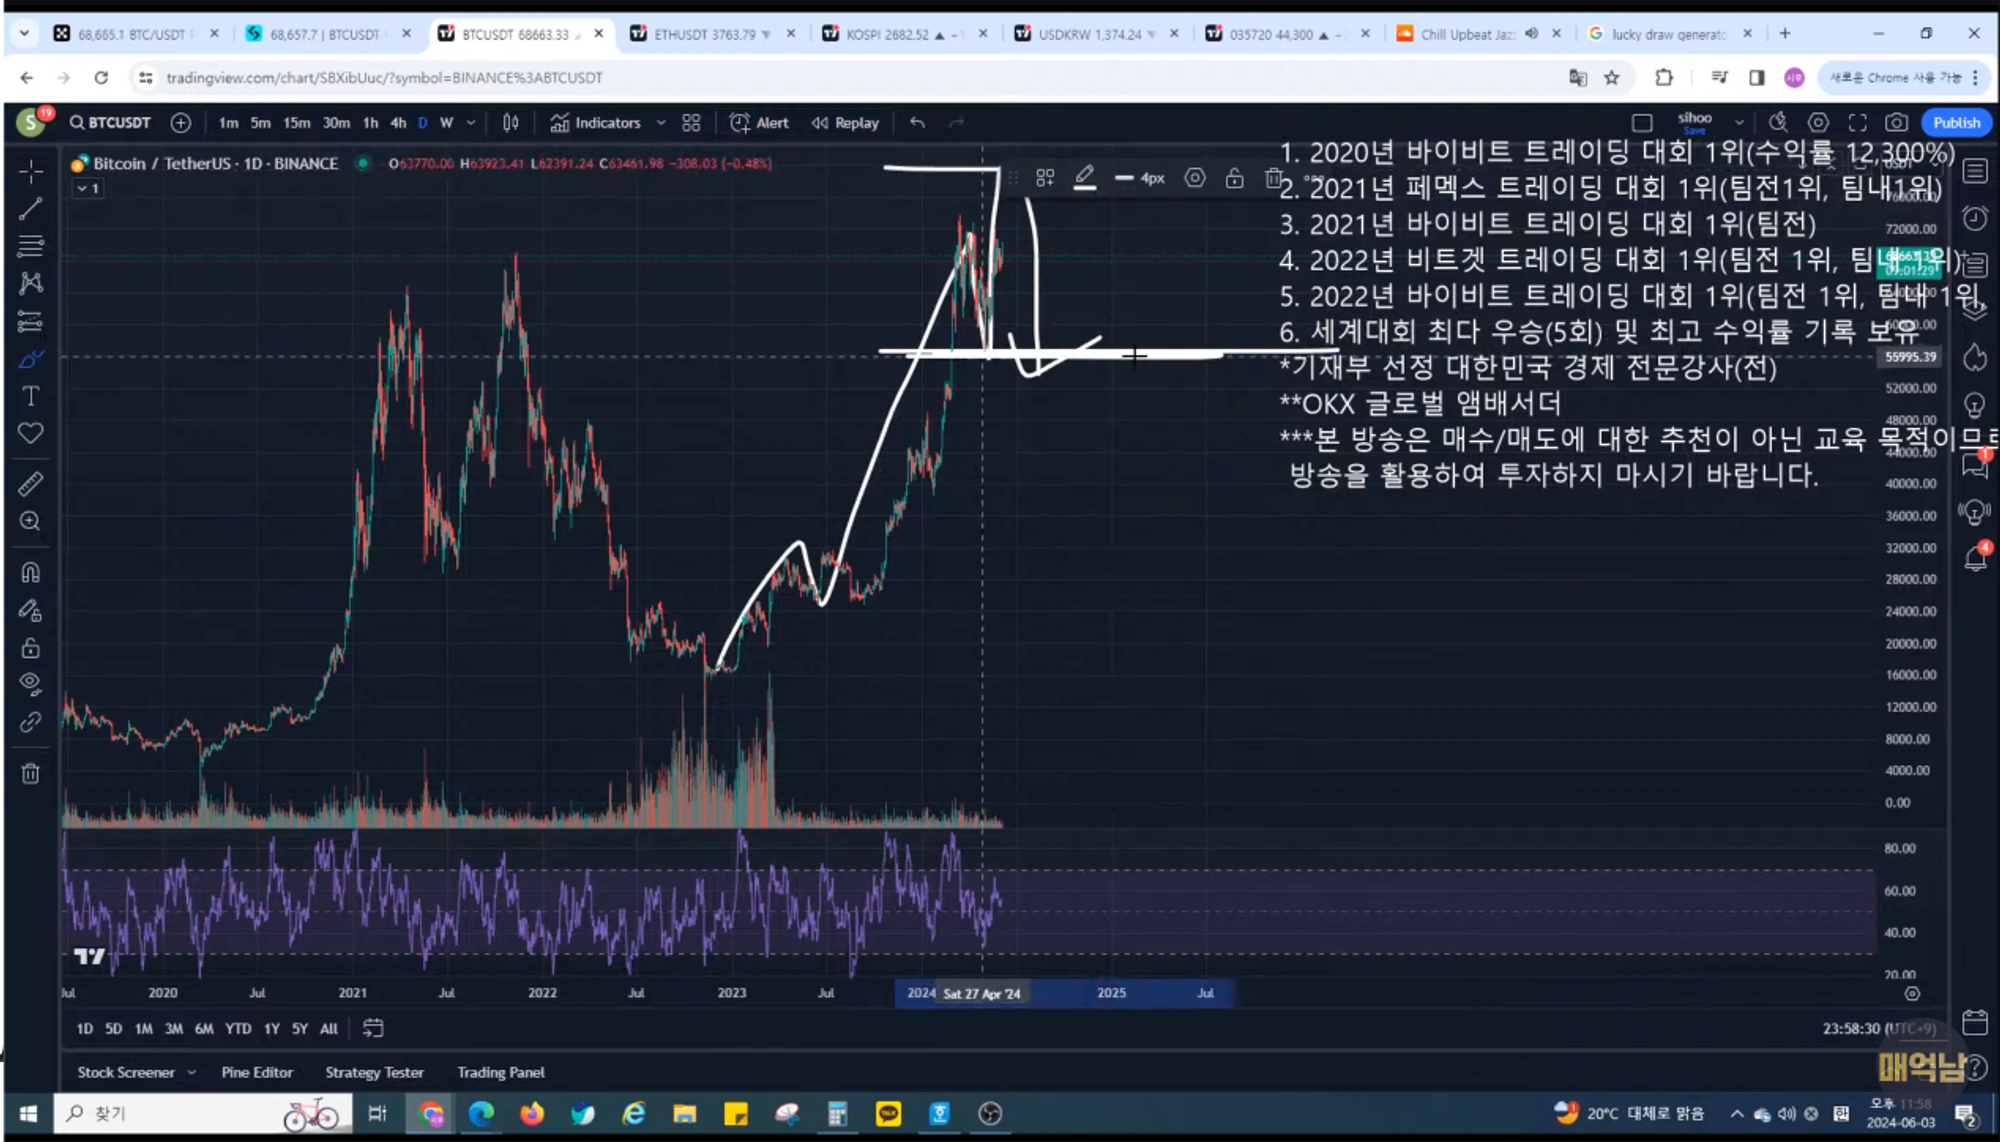The image size is (2000, 1142).
Task: Select the 1D date range
Action: tap(85, 1028)
